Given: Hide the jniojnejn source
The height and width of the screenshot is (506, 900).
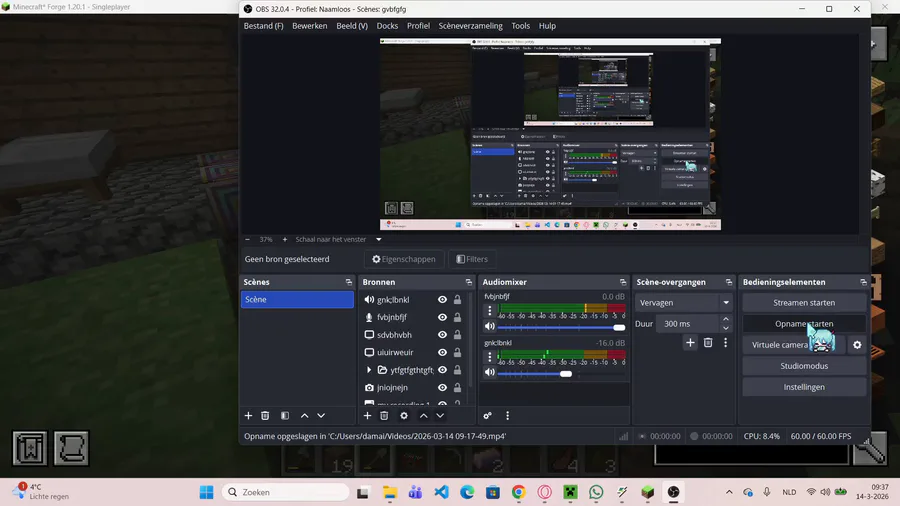Looking at the screenshot, I should [442, 388].
